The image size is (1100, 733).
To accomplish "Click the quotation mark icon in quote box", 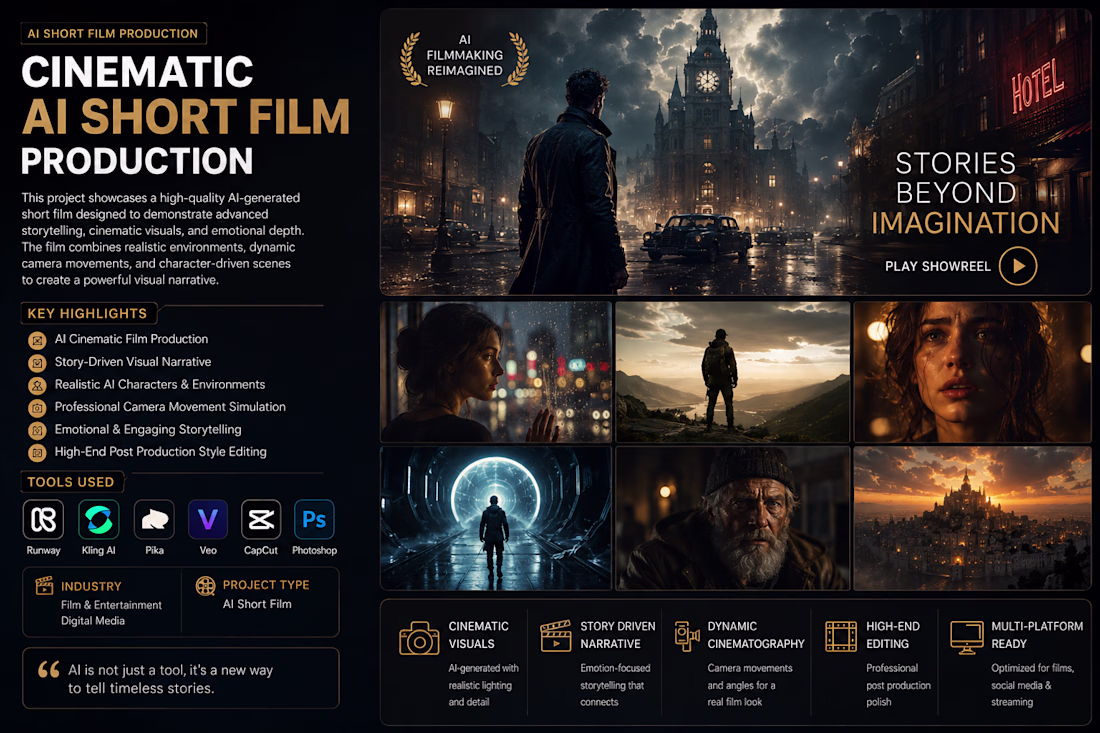I will click(48, 670).
